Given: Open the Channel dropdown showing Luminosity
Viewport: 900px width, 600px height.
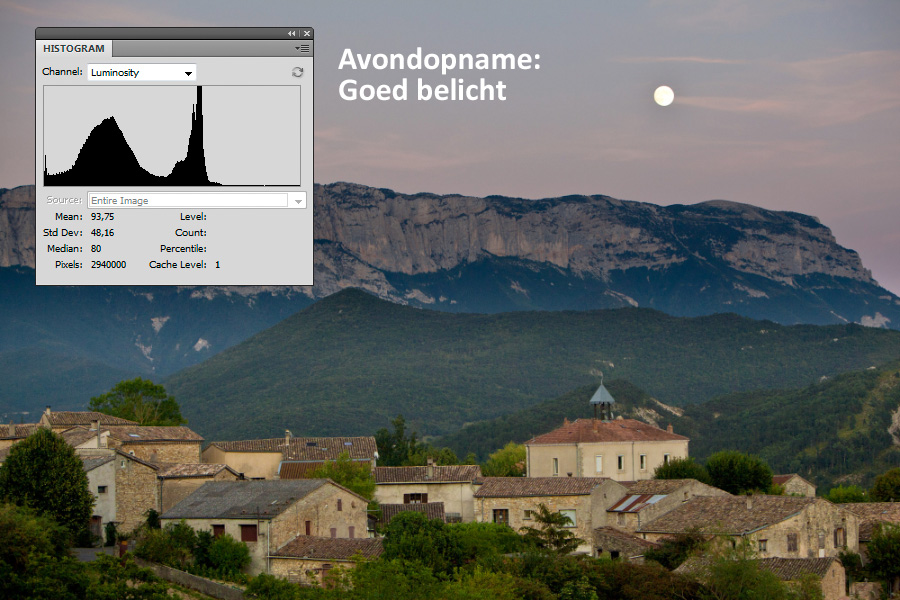Looking at the screenshot, I should pos(142,72).
